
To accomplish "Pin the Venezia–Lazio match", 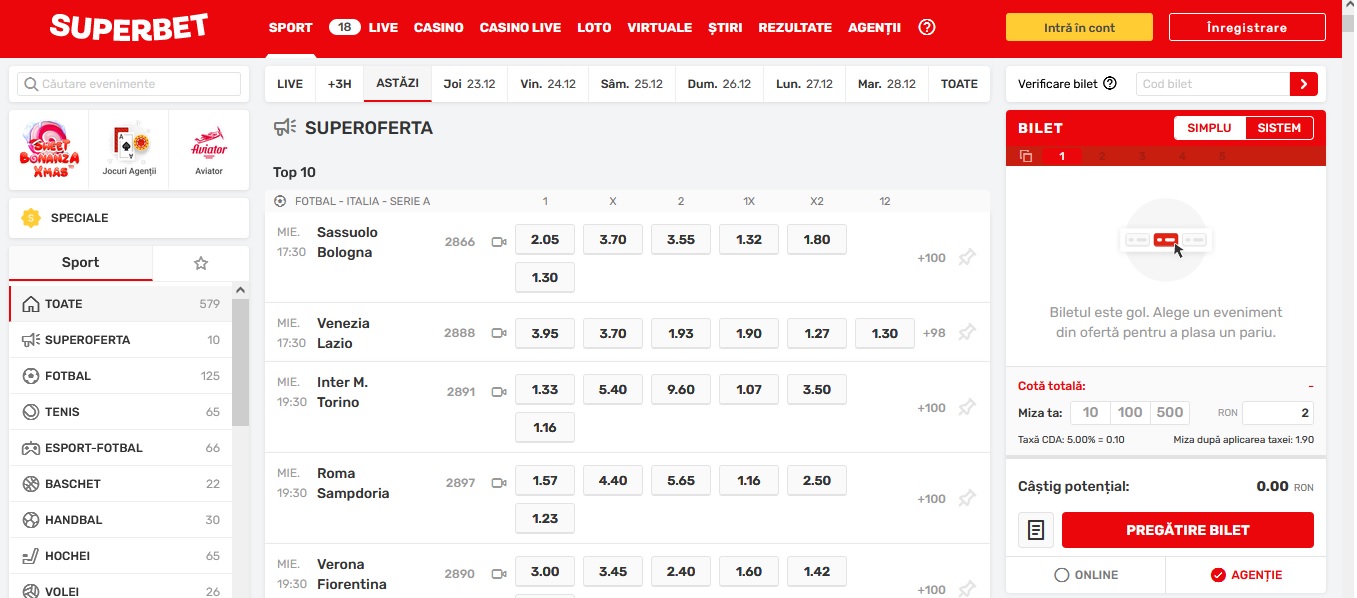I will pyautogui.click(x=966, y=333).
